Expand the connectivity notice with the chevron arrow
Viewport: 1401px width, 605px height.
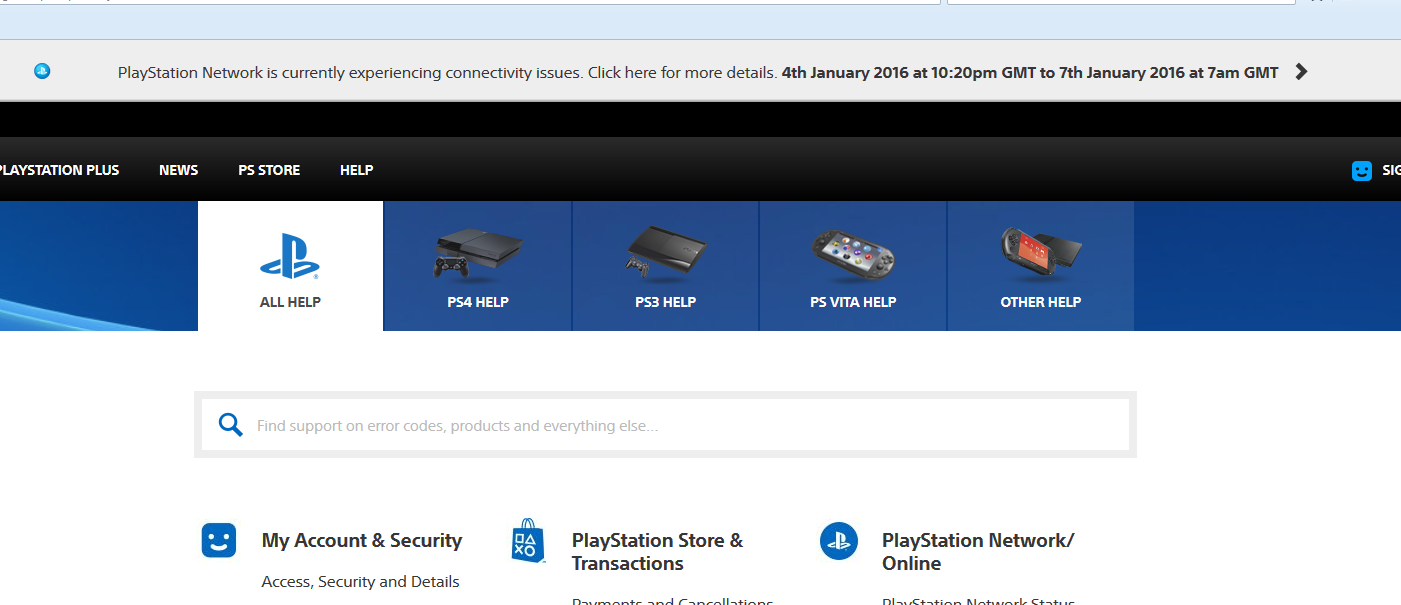pyautogui.click(x=1301, y=72)
